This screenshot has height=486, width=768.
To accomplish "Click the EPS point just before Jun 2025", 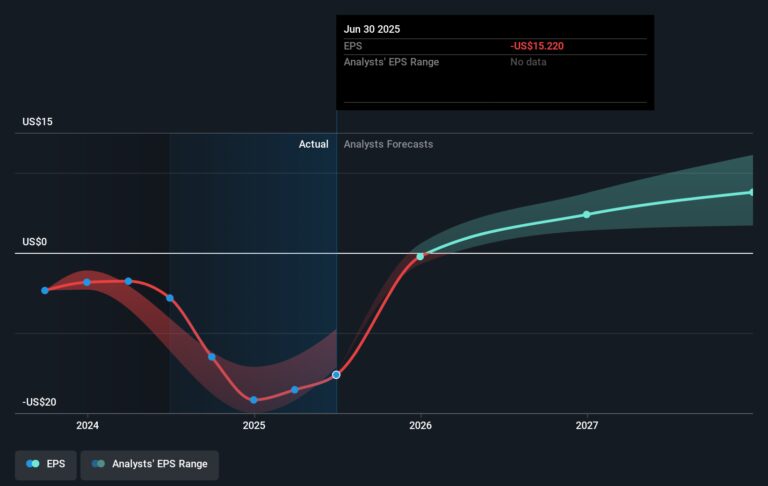I will pos(295,389).
